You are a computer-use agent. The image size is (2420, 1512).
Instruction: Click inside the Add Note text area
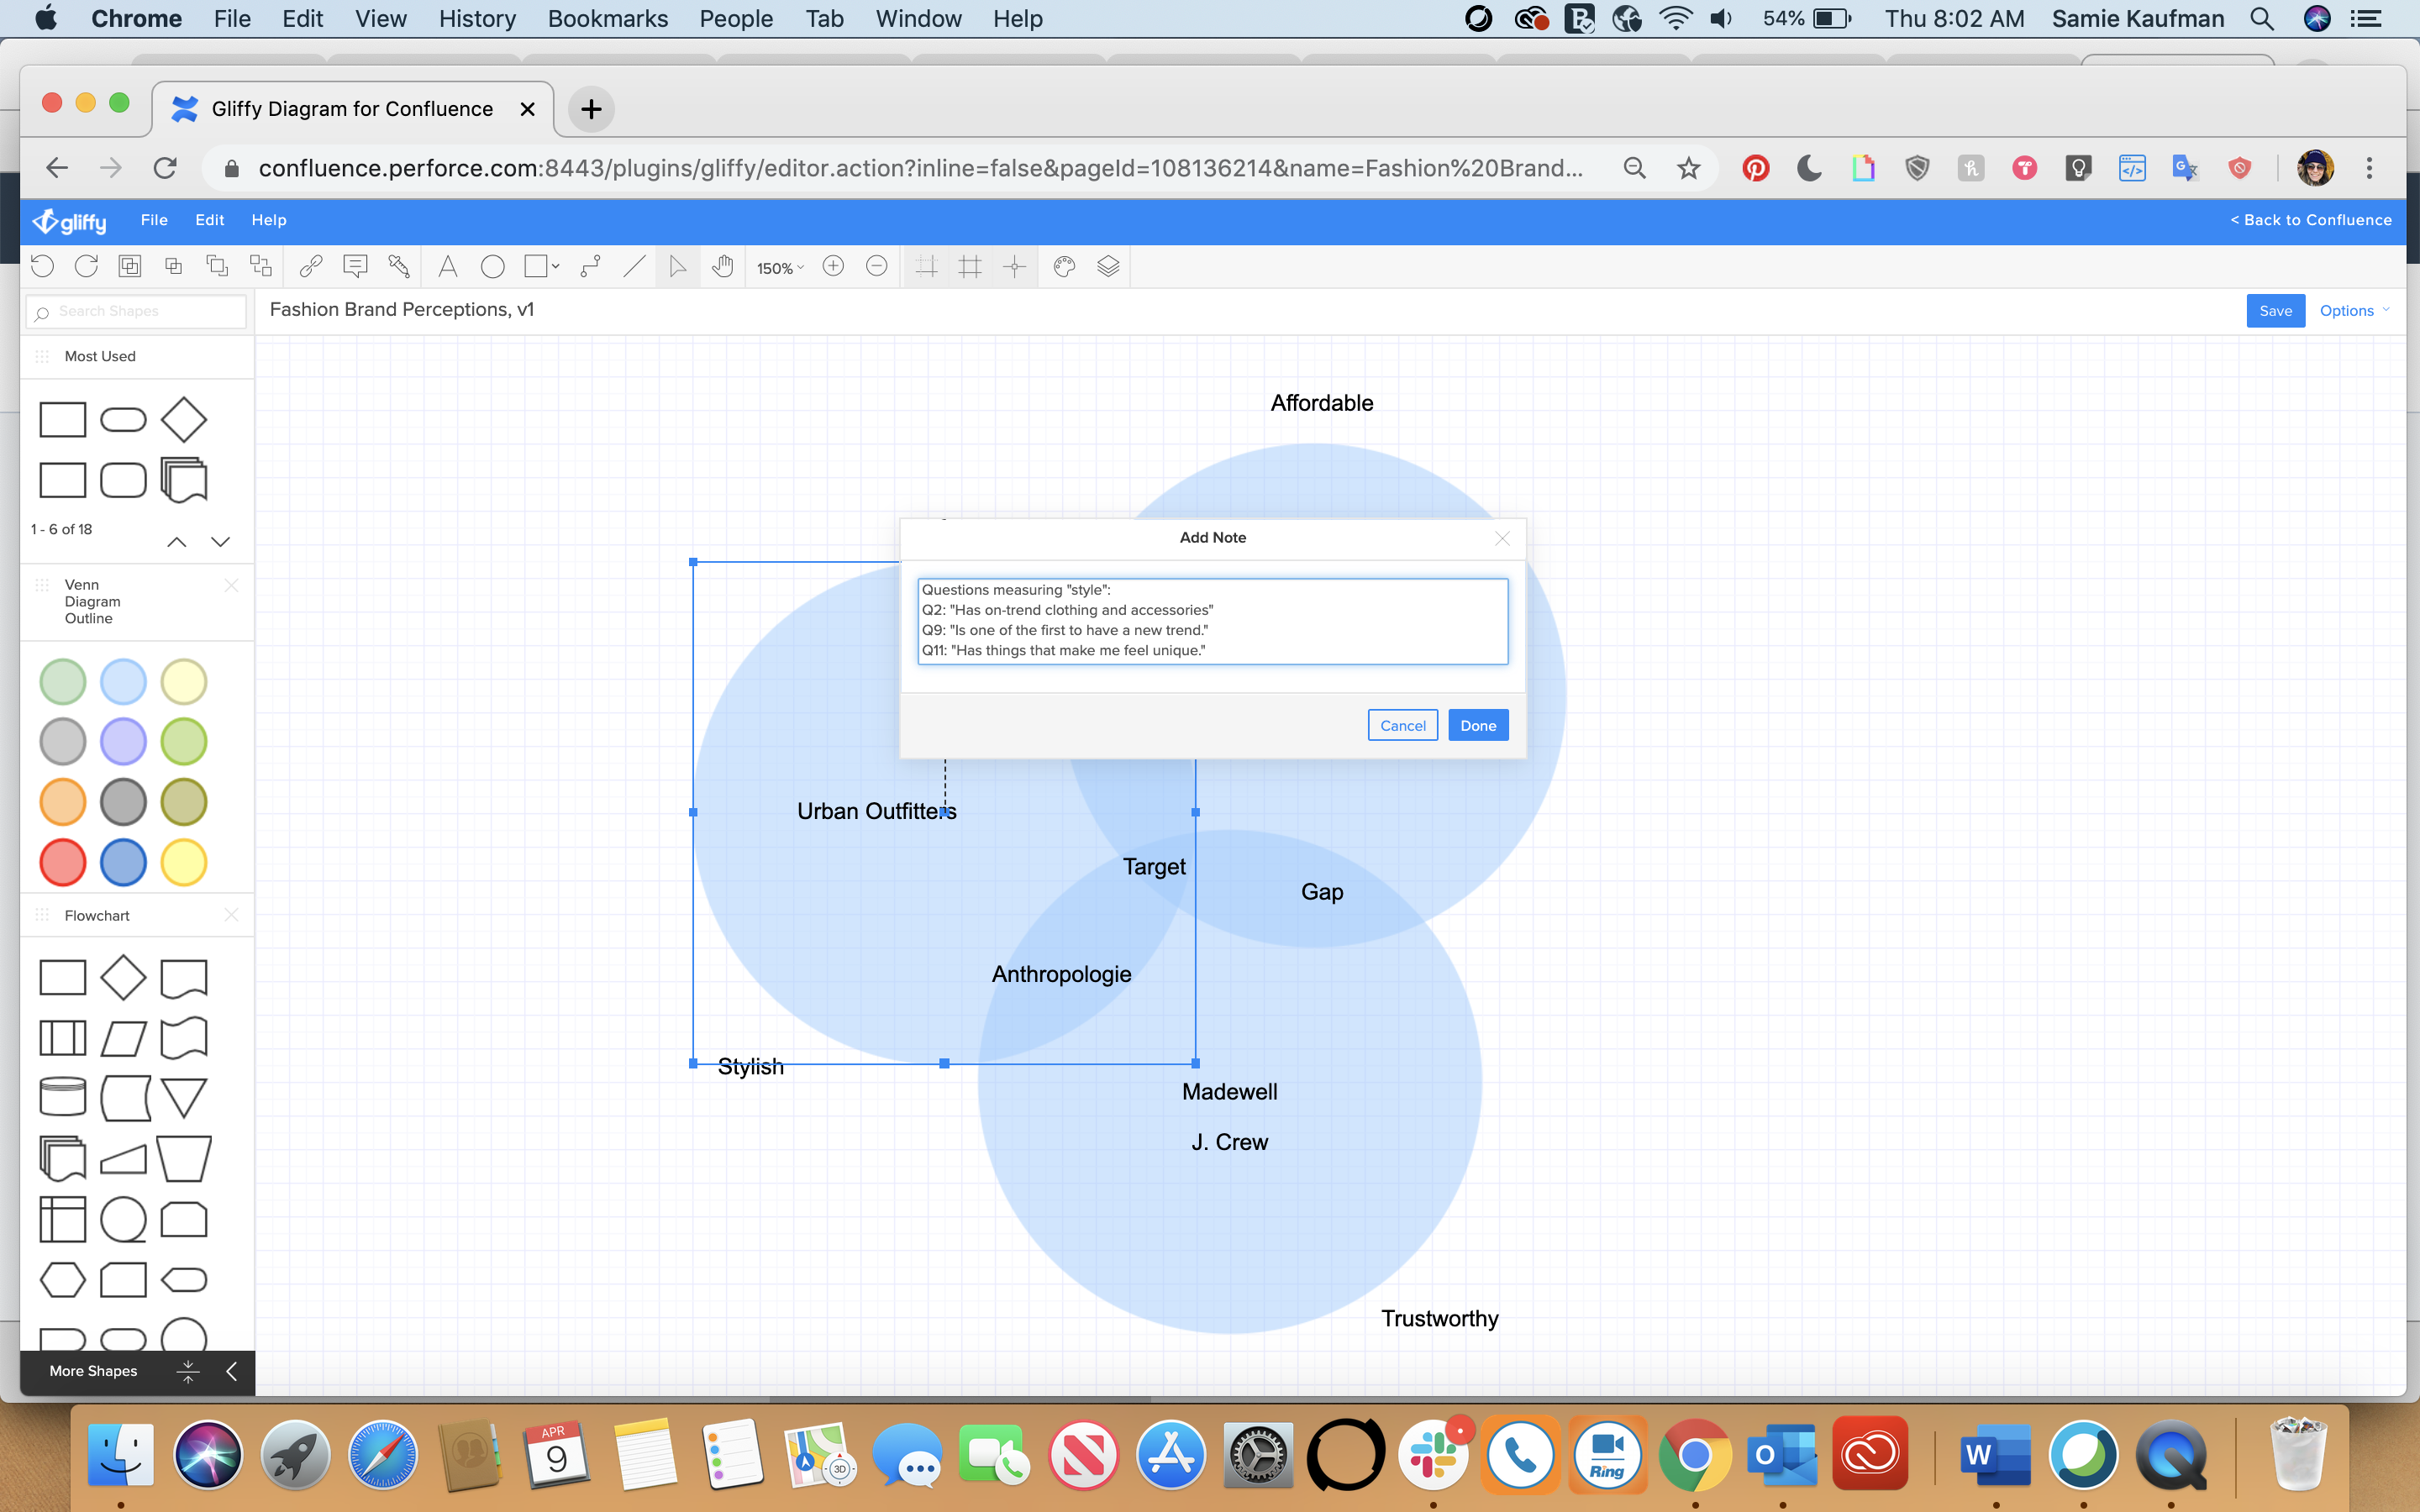(x=1212, y=621)
